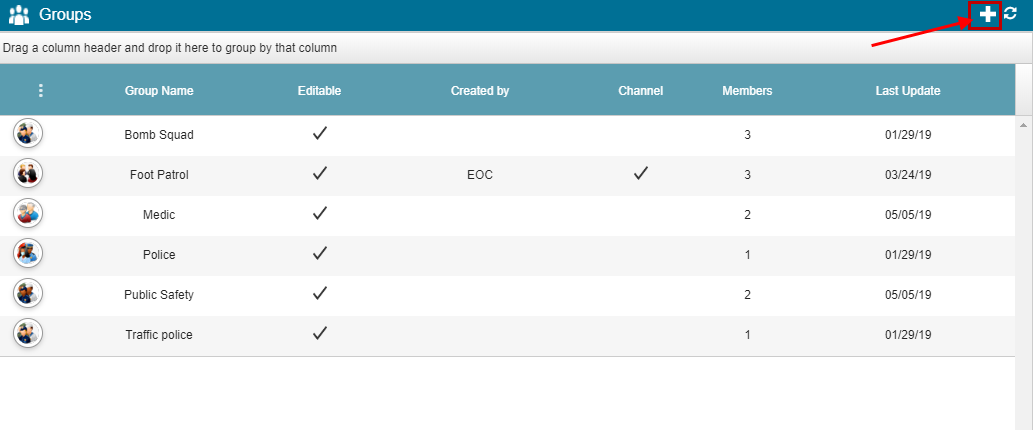Image resolution: width=1033 pixels, height=430 pixels.
Task: Sort by the Group Name column header
Action: 159,91
